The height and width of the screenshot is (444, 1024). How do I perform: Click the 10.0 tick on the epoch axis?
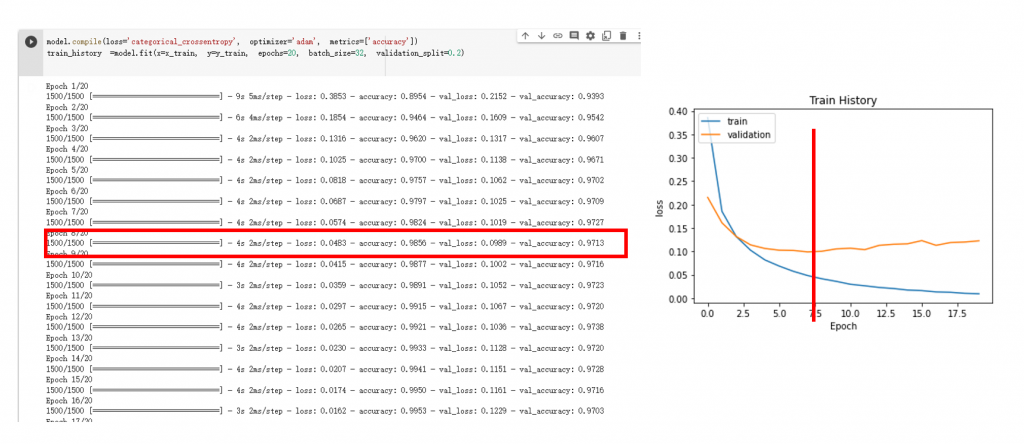(850, 313)
